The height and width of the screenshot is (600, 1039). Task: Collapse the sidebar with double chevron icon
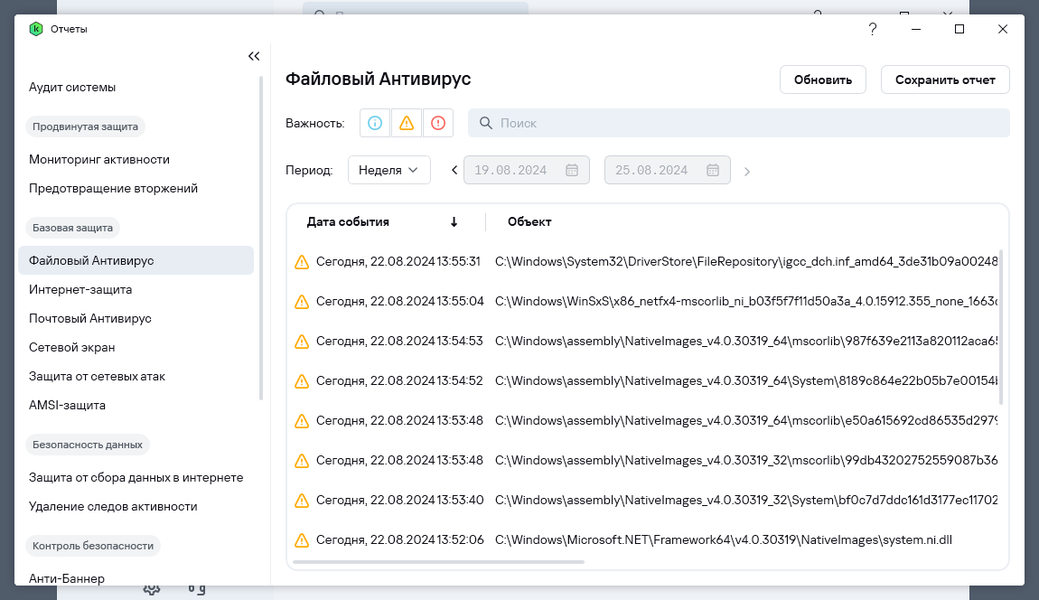point(254,56)
